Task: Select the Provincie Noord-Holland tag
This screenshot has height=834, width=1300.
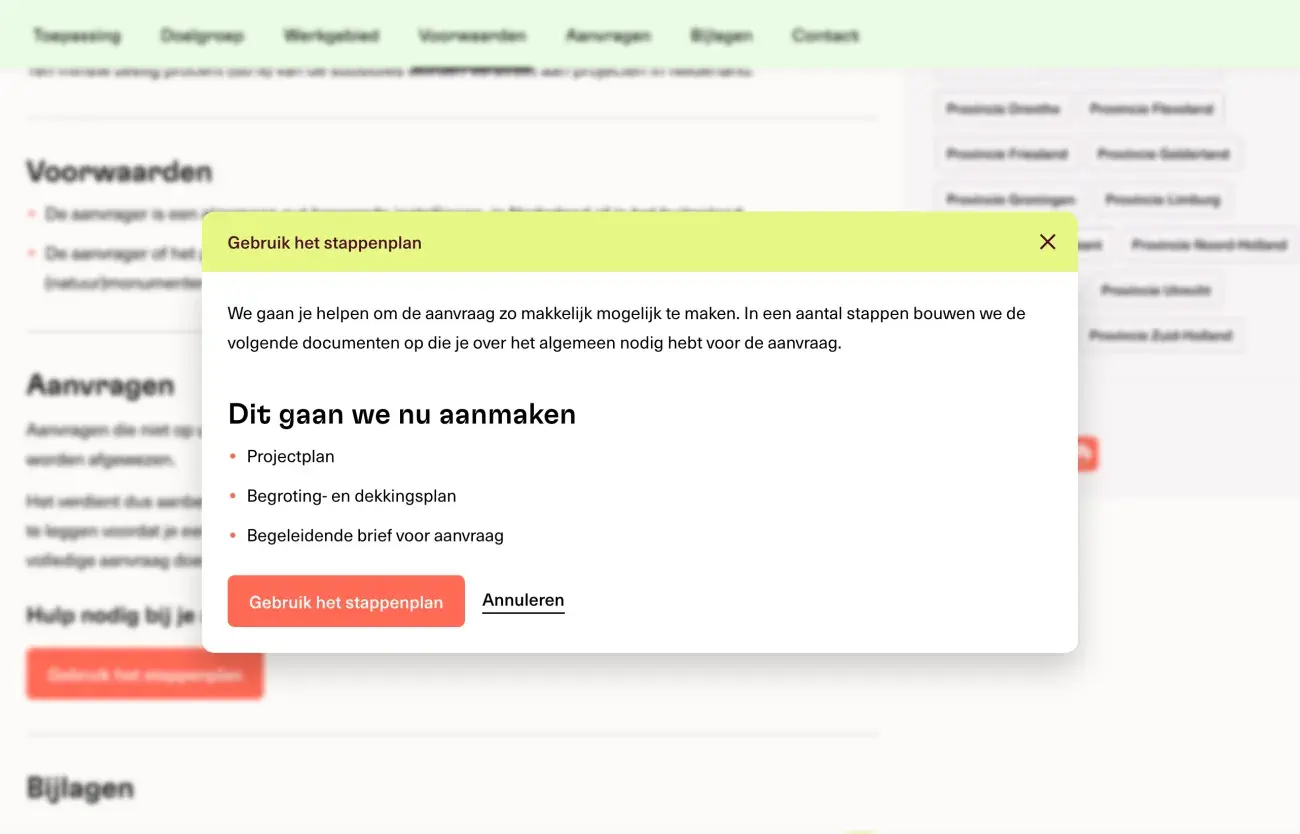Action: click(1208, 243)
